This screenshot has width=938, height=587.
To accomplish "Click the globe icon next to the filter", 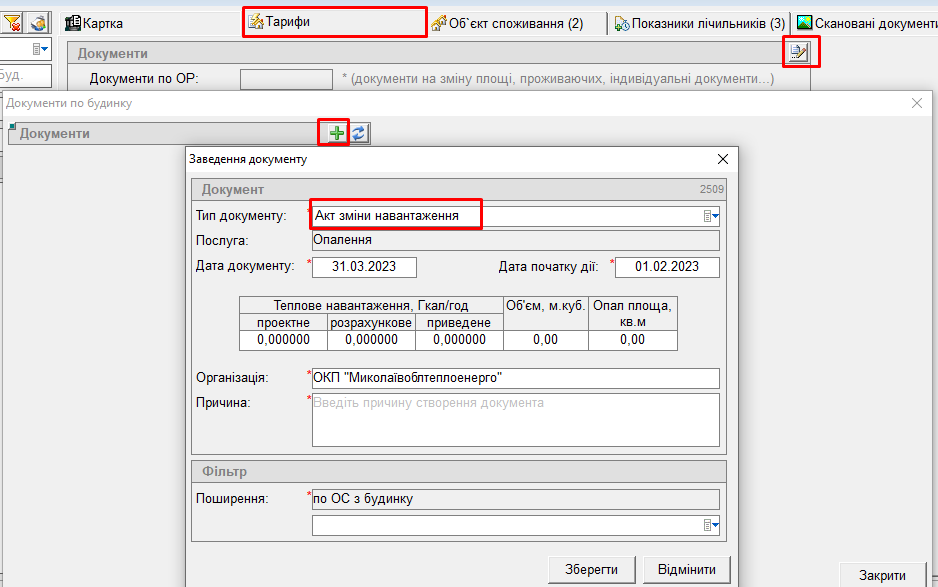I will click(x=39, y=23).
